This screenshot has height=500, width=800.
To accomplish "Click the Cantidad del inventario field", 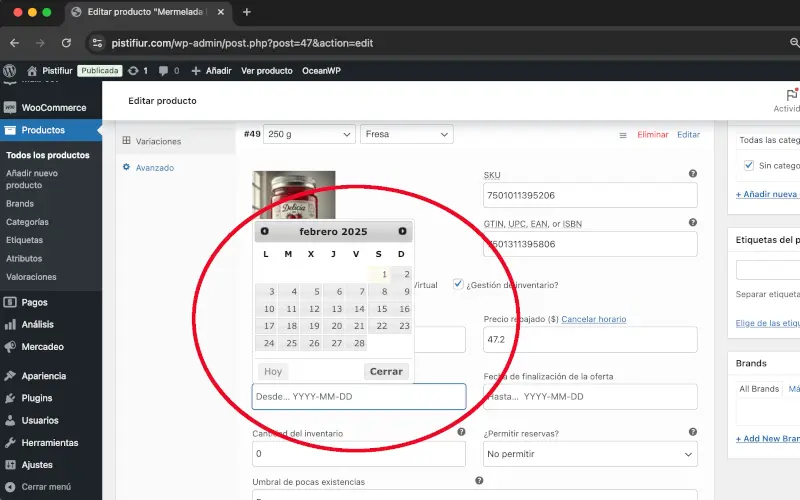I will tap(359, 454).
